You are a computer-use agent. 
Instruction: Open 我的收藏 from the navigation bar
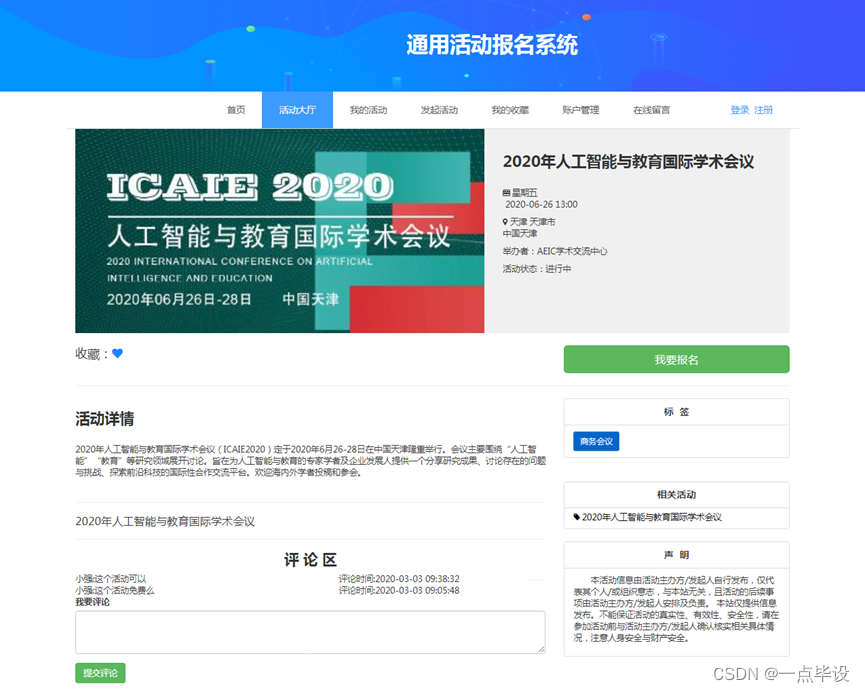tap(510, 110)
